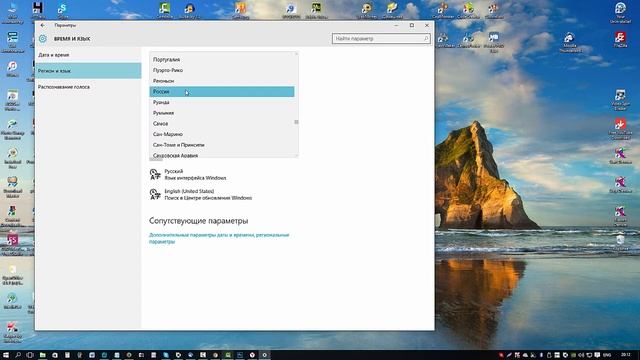
Task: Open the Skype desktop shortcut
Action: [62, 10]
